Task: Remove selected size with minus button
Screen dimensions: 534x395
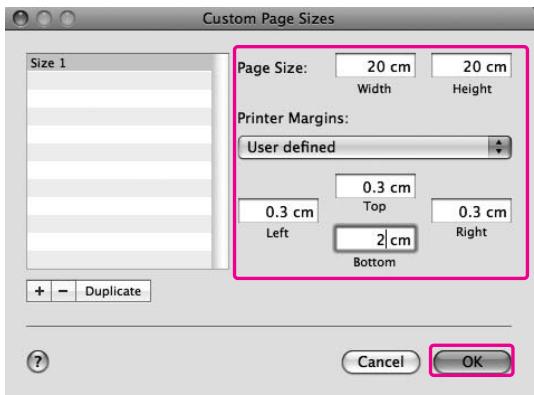Action: (63, 291)
